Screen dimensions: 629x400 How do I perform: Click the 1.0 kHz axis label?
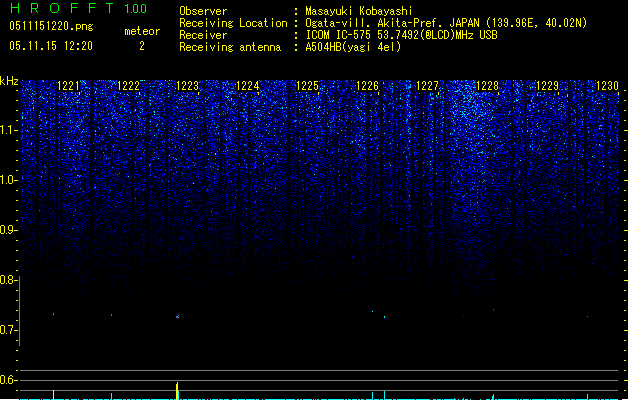9,180
